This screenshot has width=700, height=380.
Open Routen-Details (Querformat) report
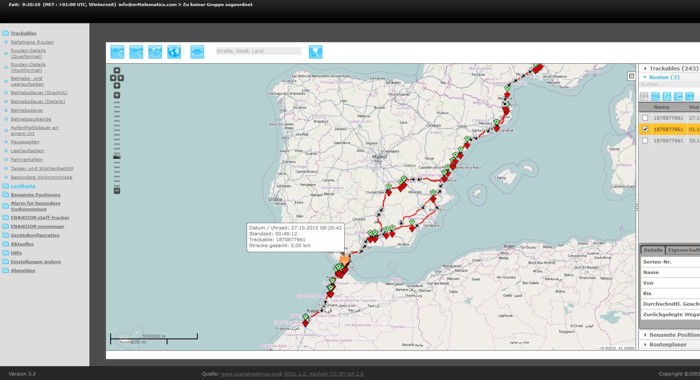(x=28, y=53)
